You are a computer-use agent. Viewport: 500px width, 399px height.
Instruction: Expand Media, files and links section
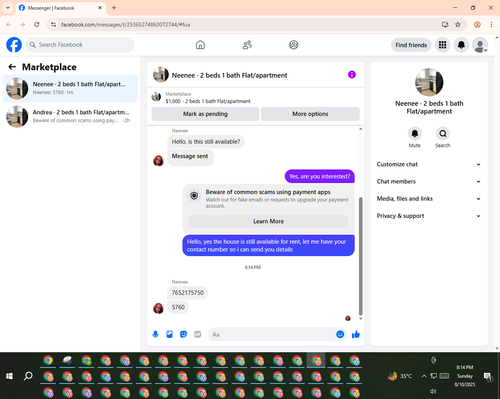429,199
